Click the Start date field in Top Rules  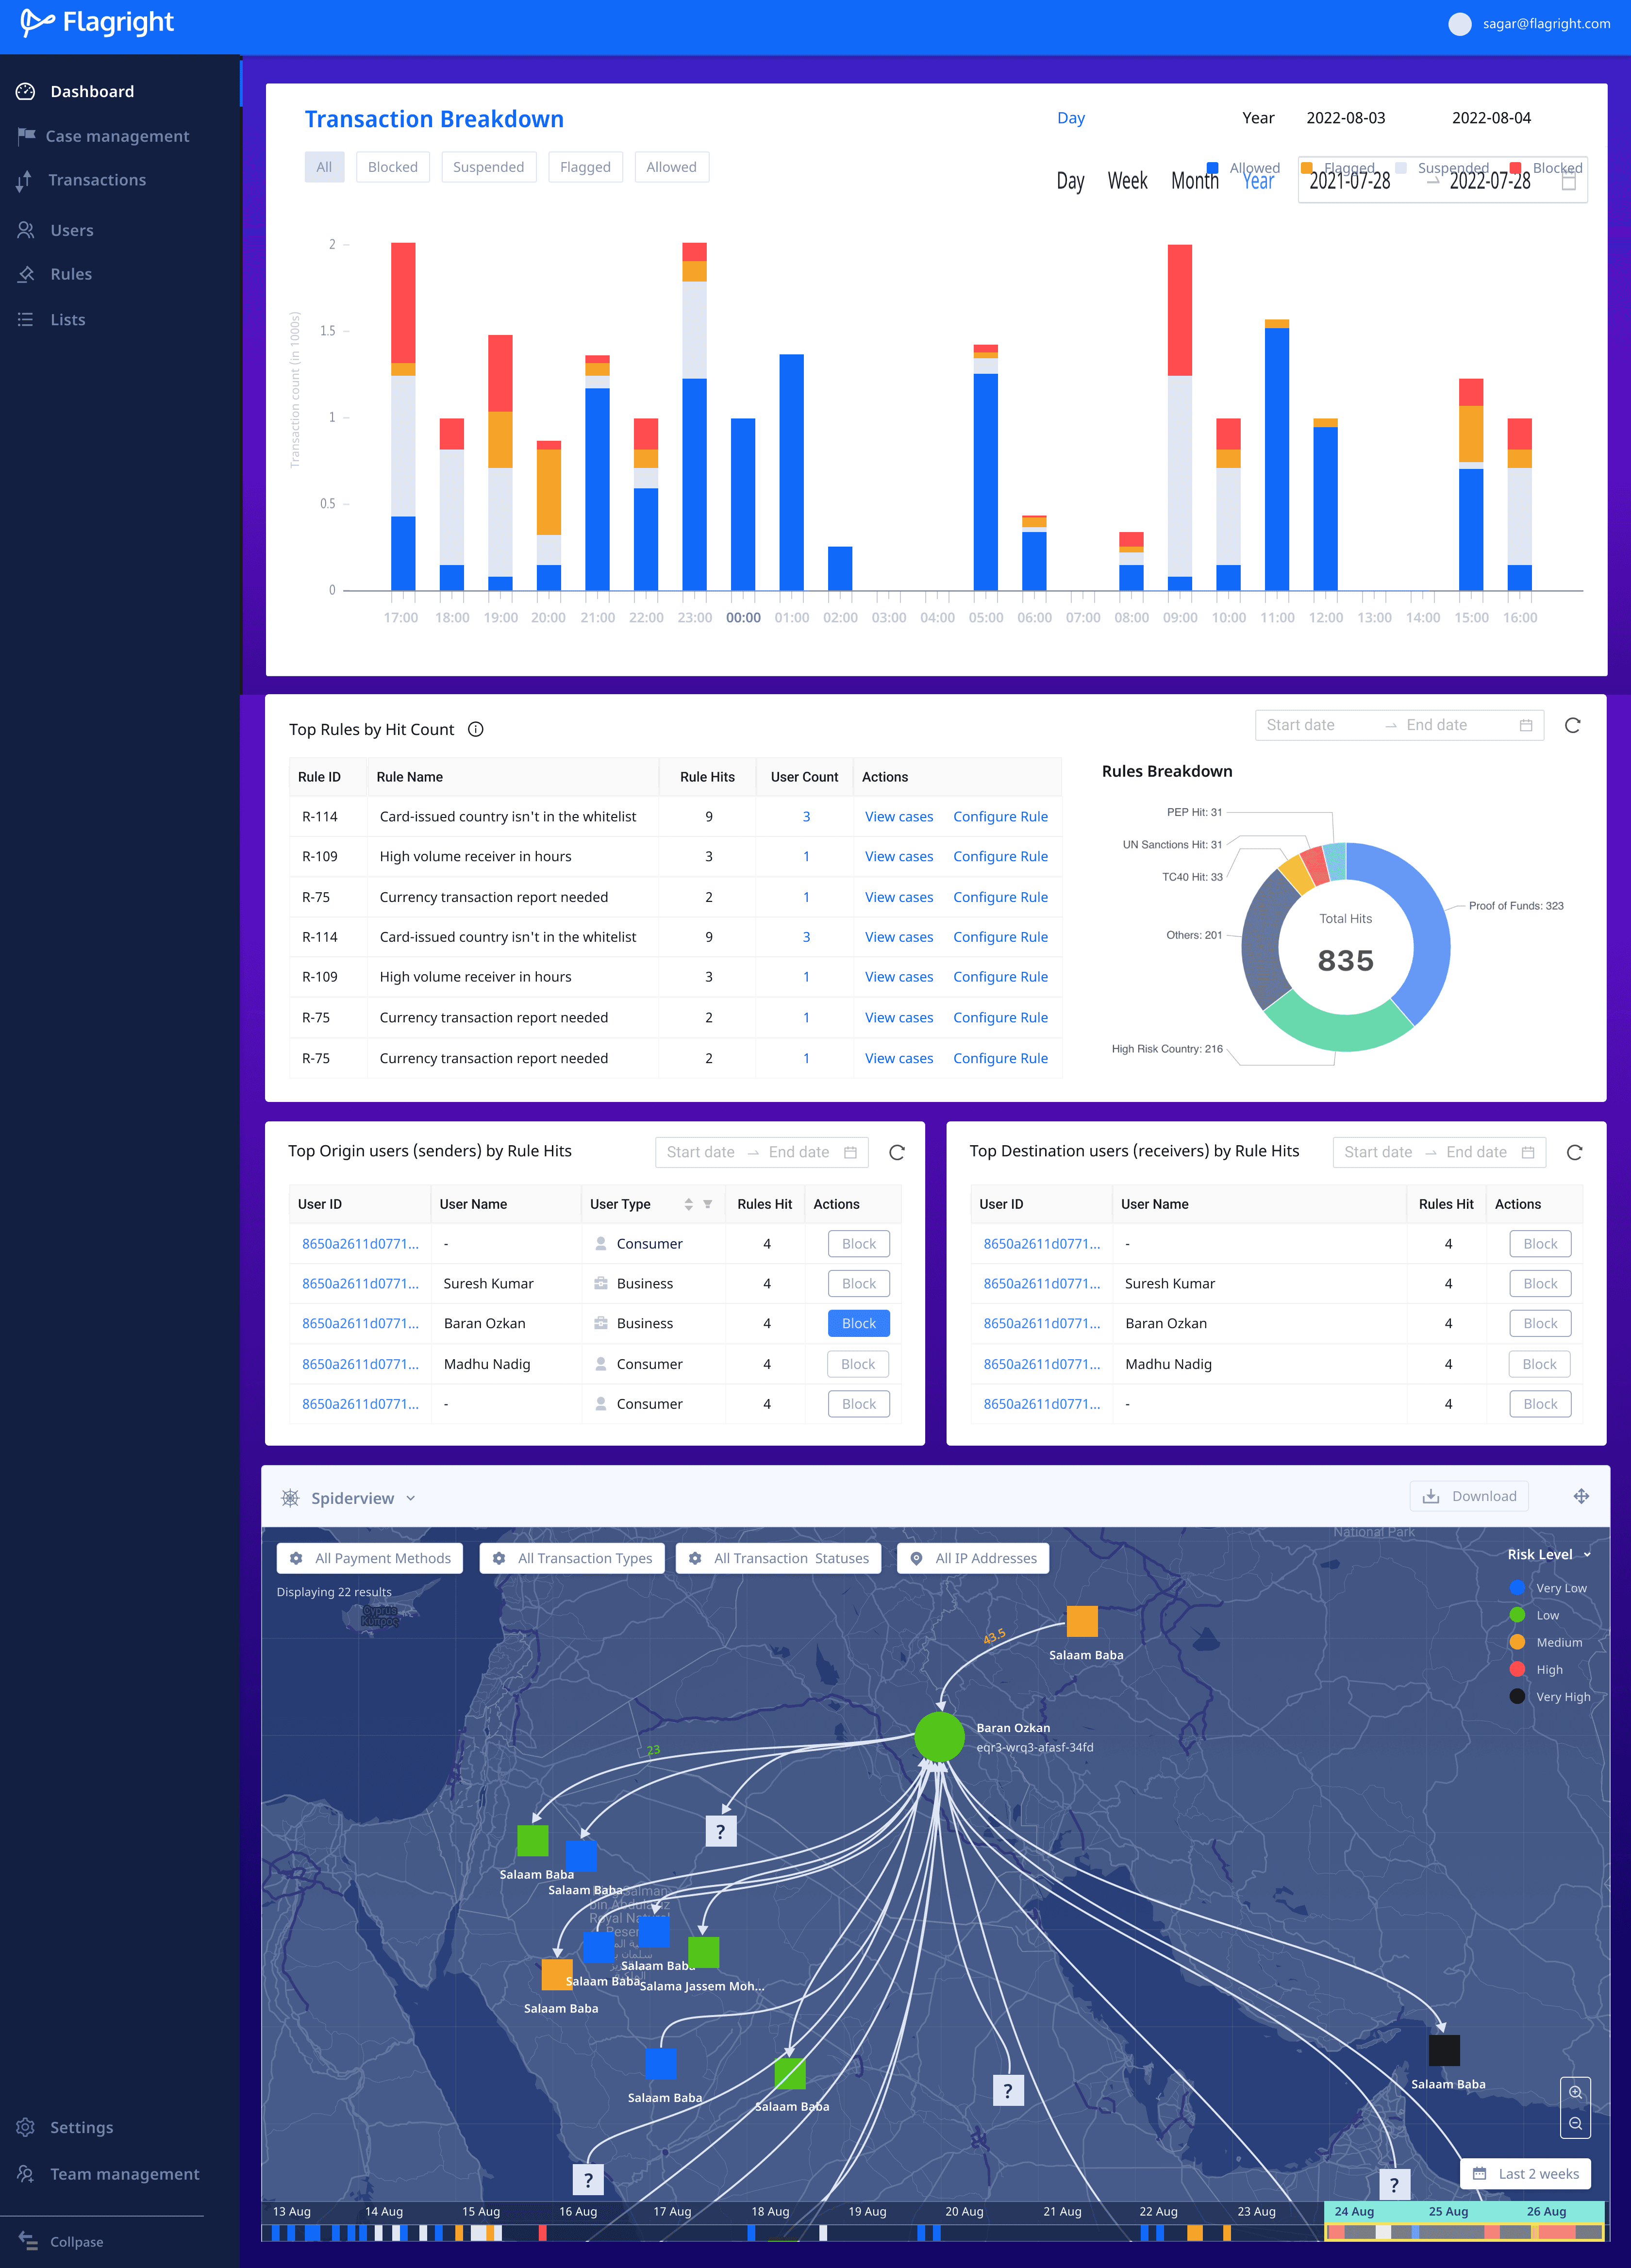(1300, 725)
